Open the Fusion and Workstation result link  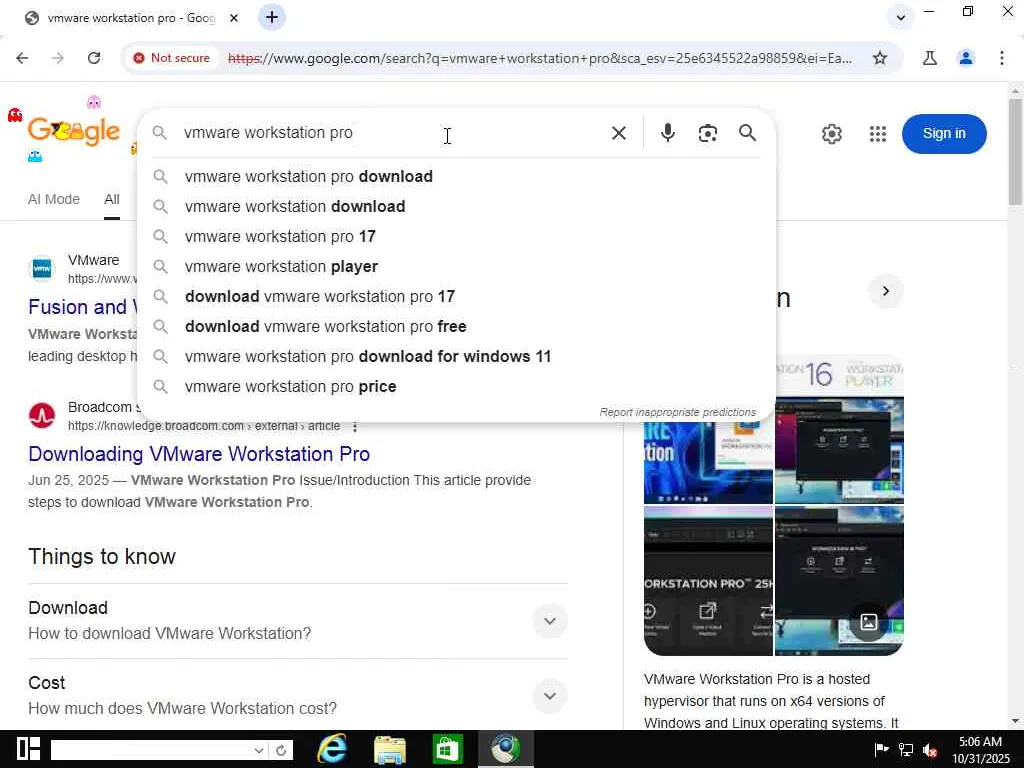(82, 307)
